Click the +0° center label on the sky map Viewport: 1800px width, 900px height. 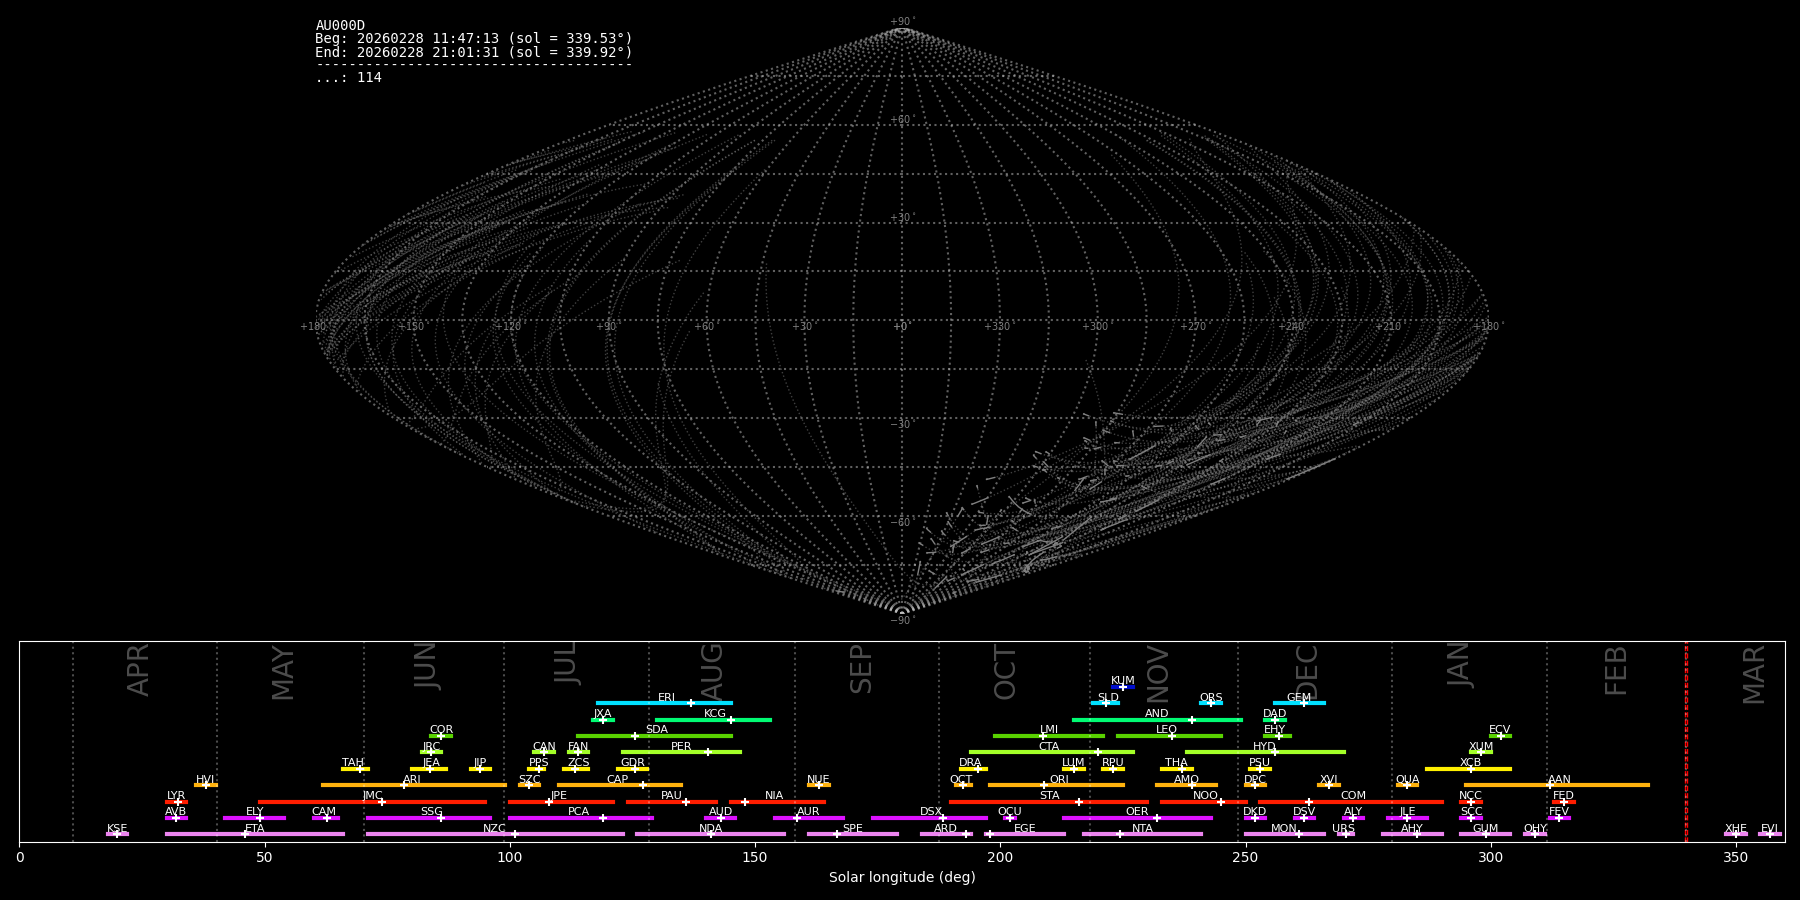[x=901, y=326]
